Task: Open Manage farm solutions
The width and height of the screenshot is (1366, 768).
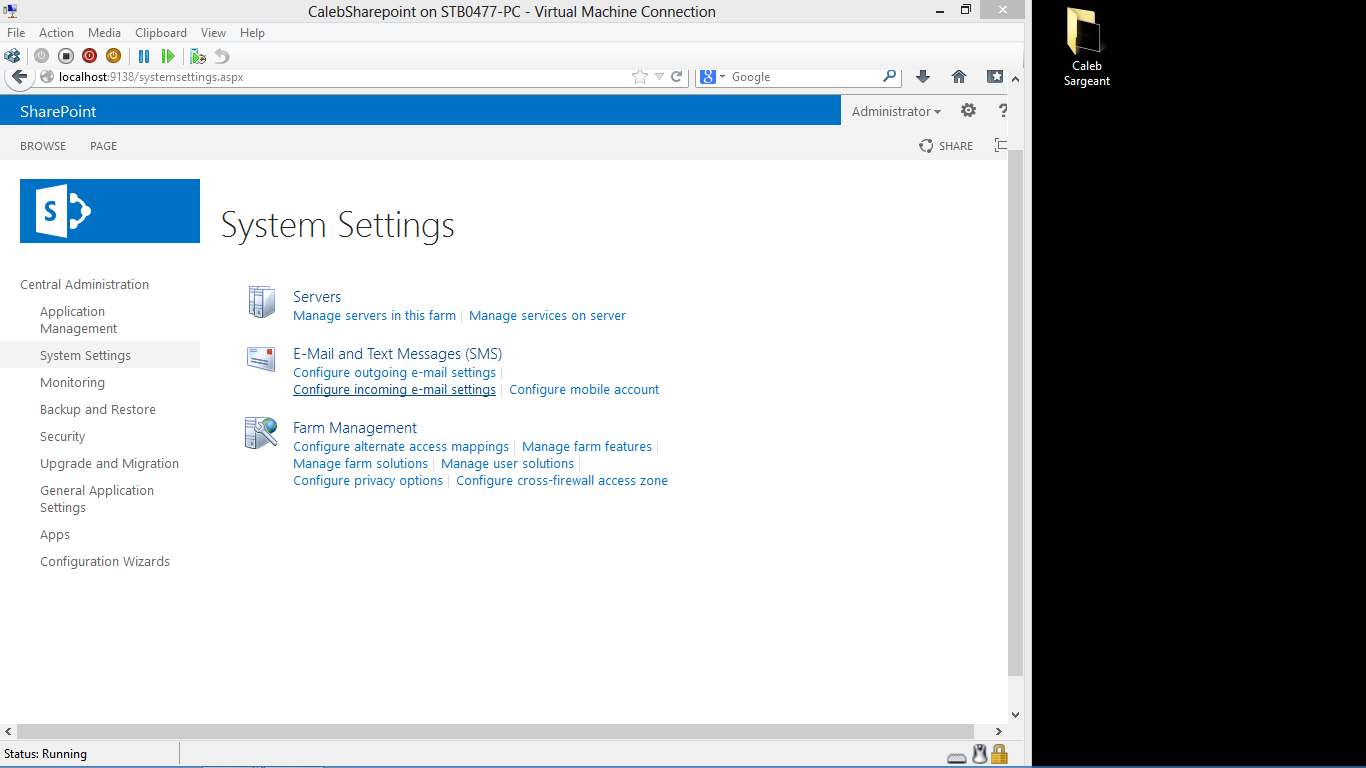Action: 360,464
